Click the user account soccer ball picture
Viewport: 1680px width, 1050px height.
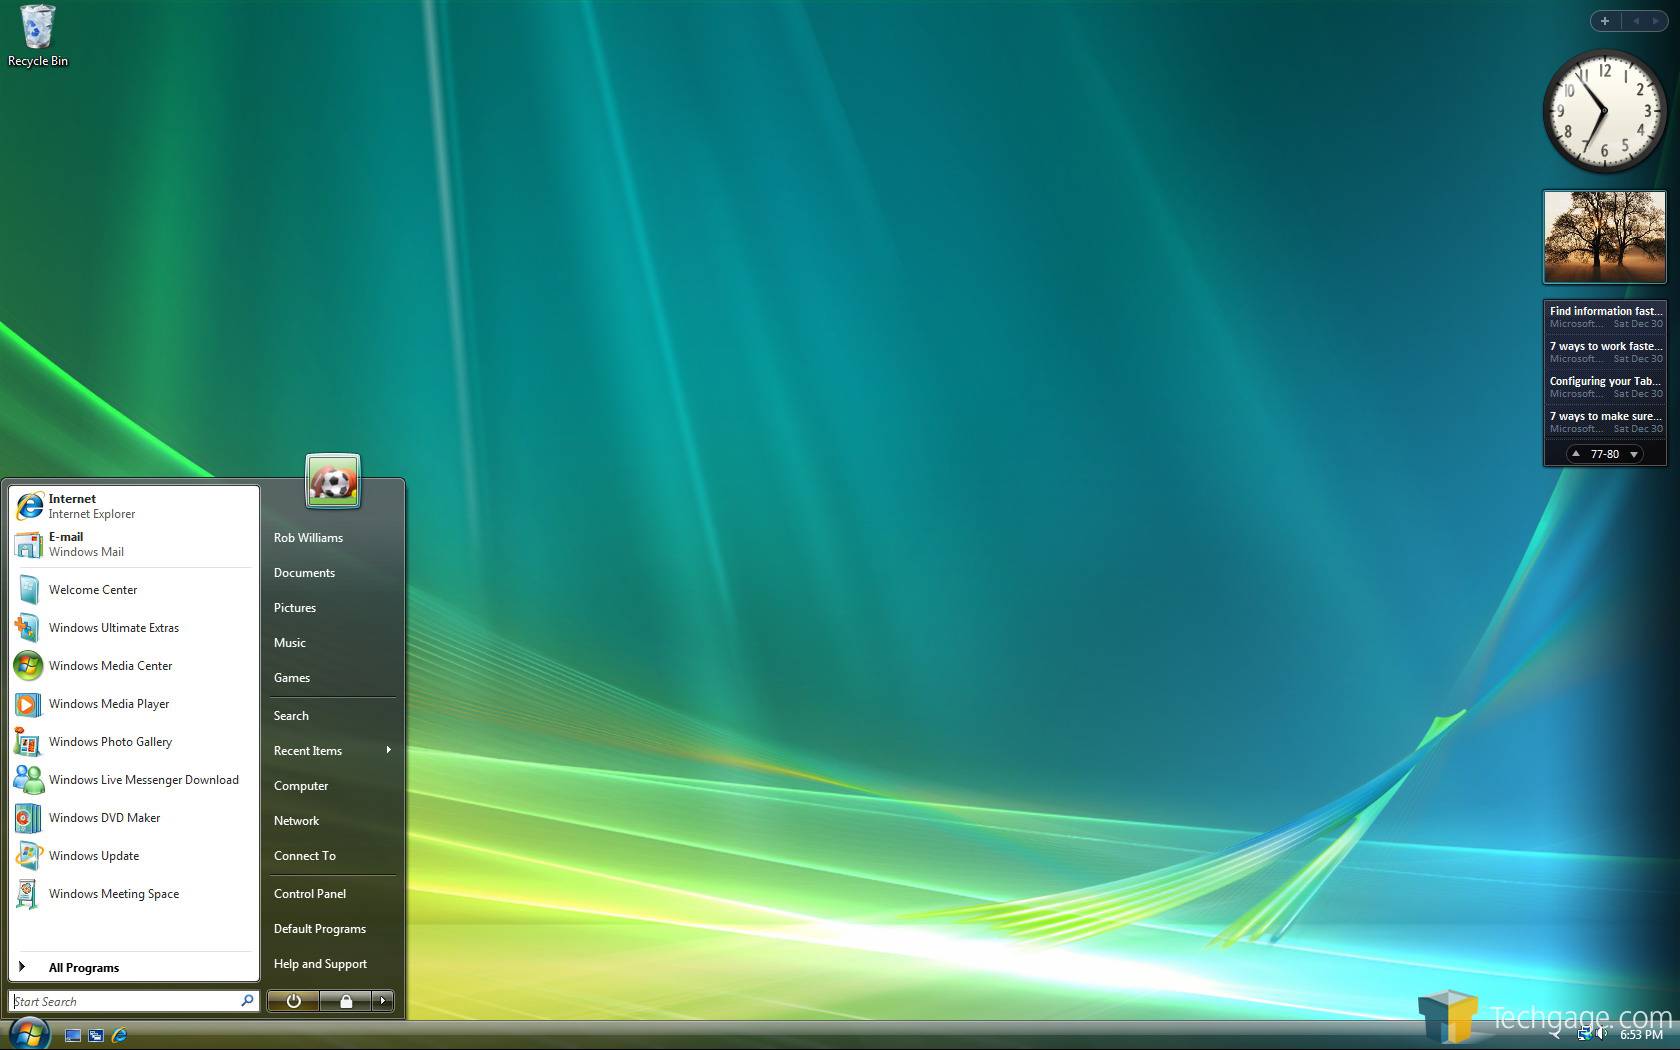coord(333,482)
